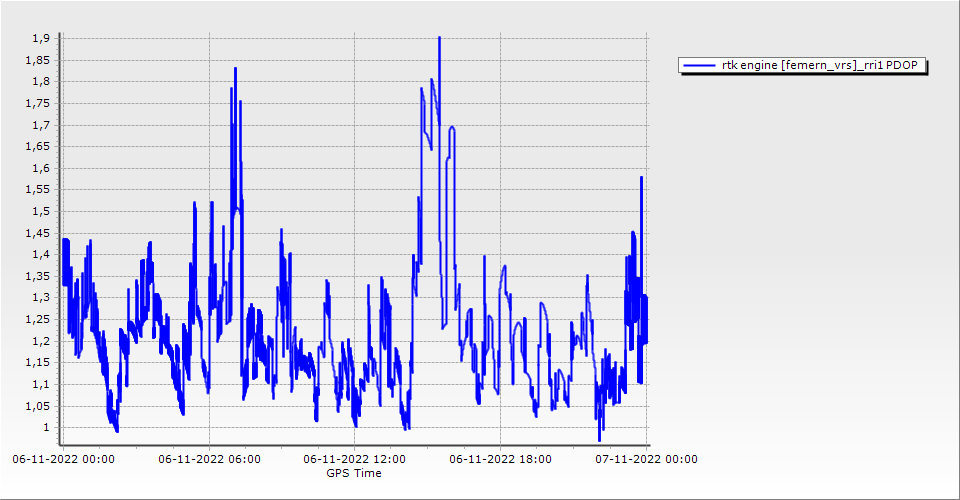Click the 06-11-2022 06:00 time label

tap(210, 459)
